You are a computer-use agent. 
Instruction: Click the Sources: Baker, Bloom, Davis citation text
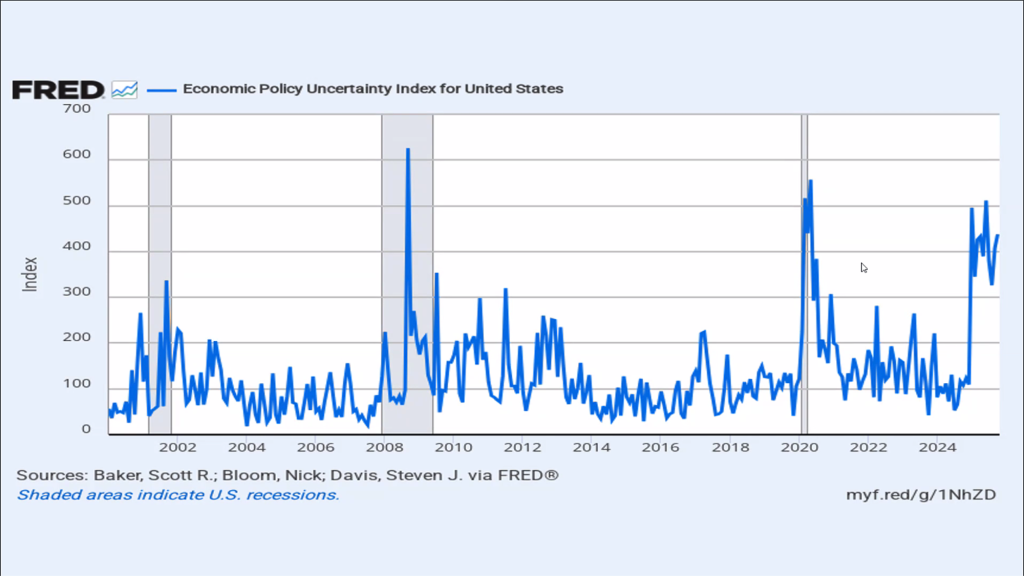(287, 475)
